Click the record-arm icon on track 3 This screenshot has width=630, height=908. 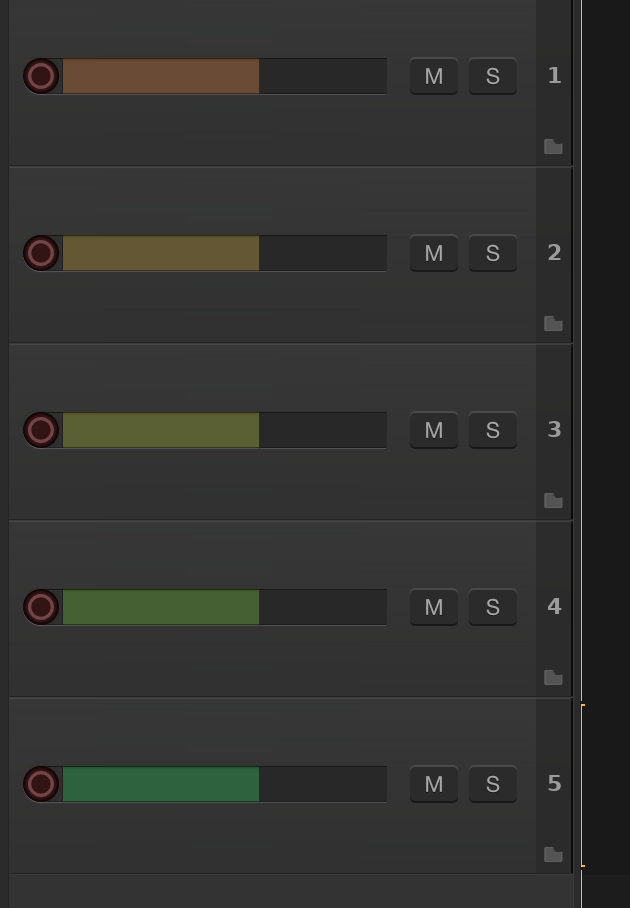(x=41, y=429)
